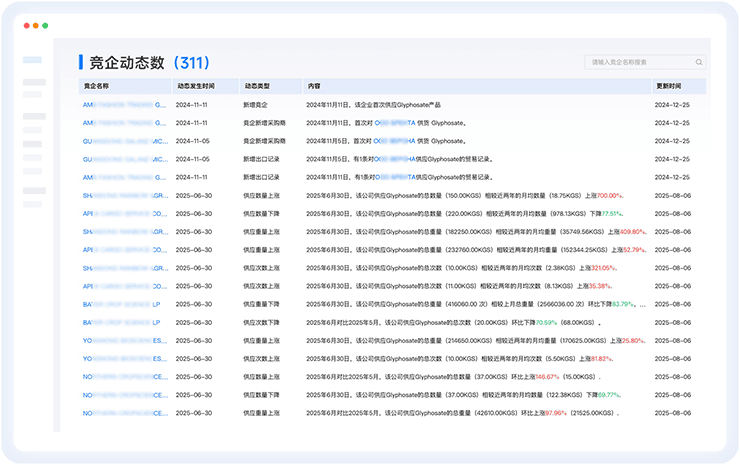Sort by the 动态发生时间 column header
The width and height of the screenshot is (740, 465).
[x=195, y=86]
